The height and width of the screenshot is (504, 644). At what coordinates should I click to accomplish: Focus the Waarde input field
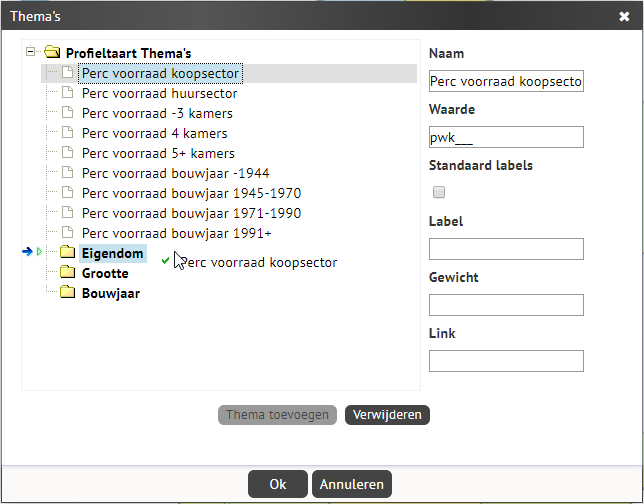point(506,137)
